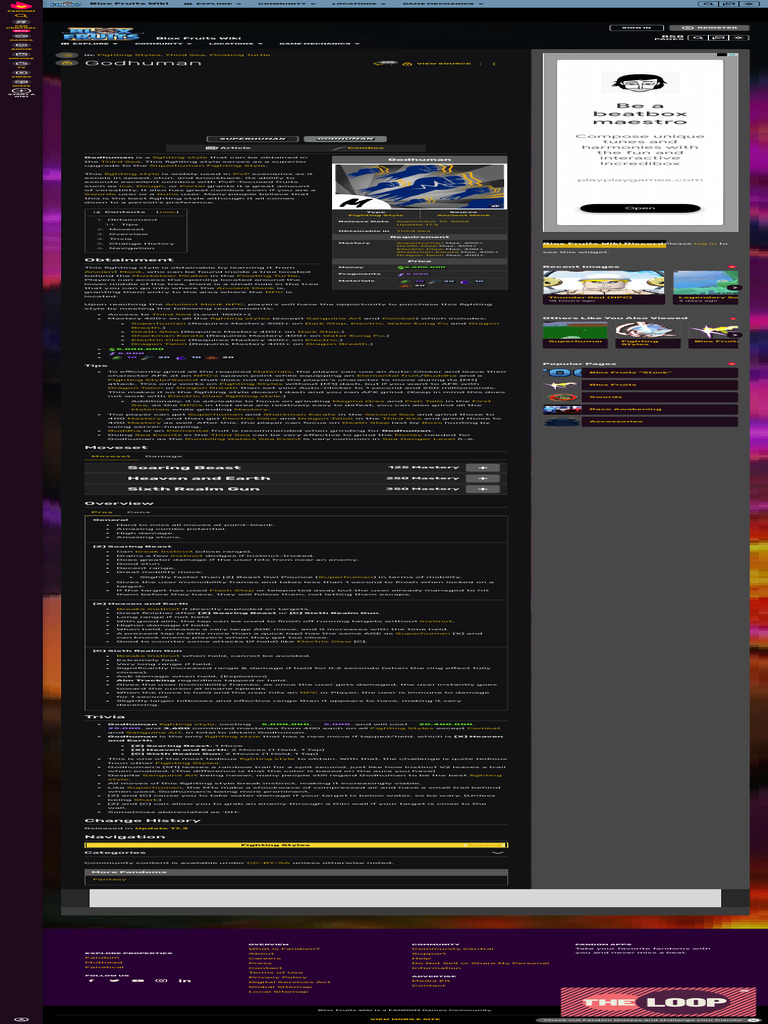Screen dimensions: 768x1024
Task: Switch to the Superhuman page tab
Action: point(252,139)
